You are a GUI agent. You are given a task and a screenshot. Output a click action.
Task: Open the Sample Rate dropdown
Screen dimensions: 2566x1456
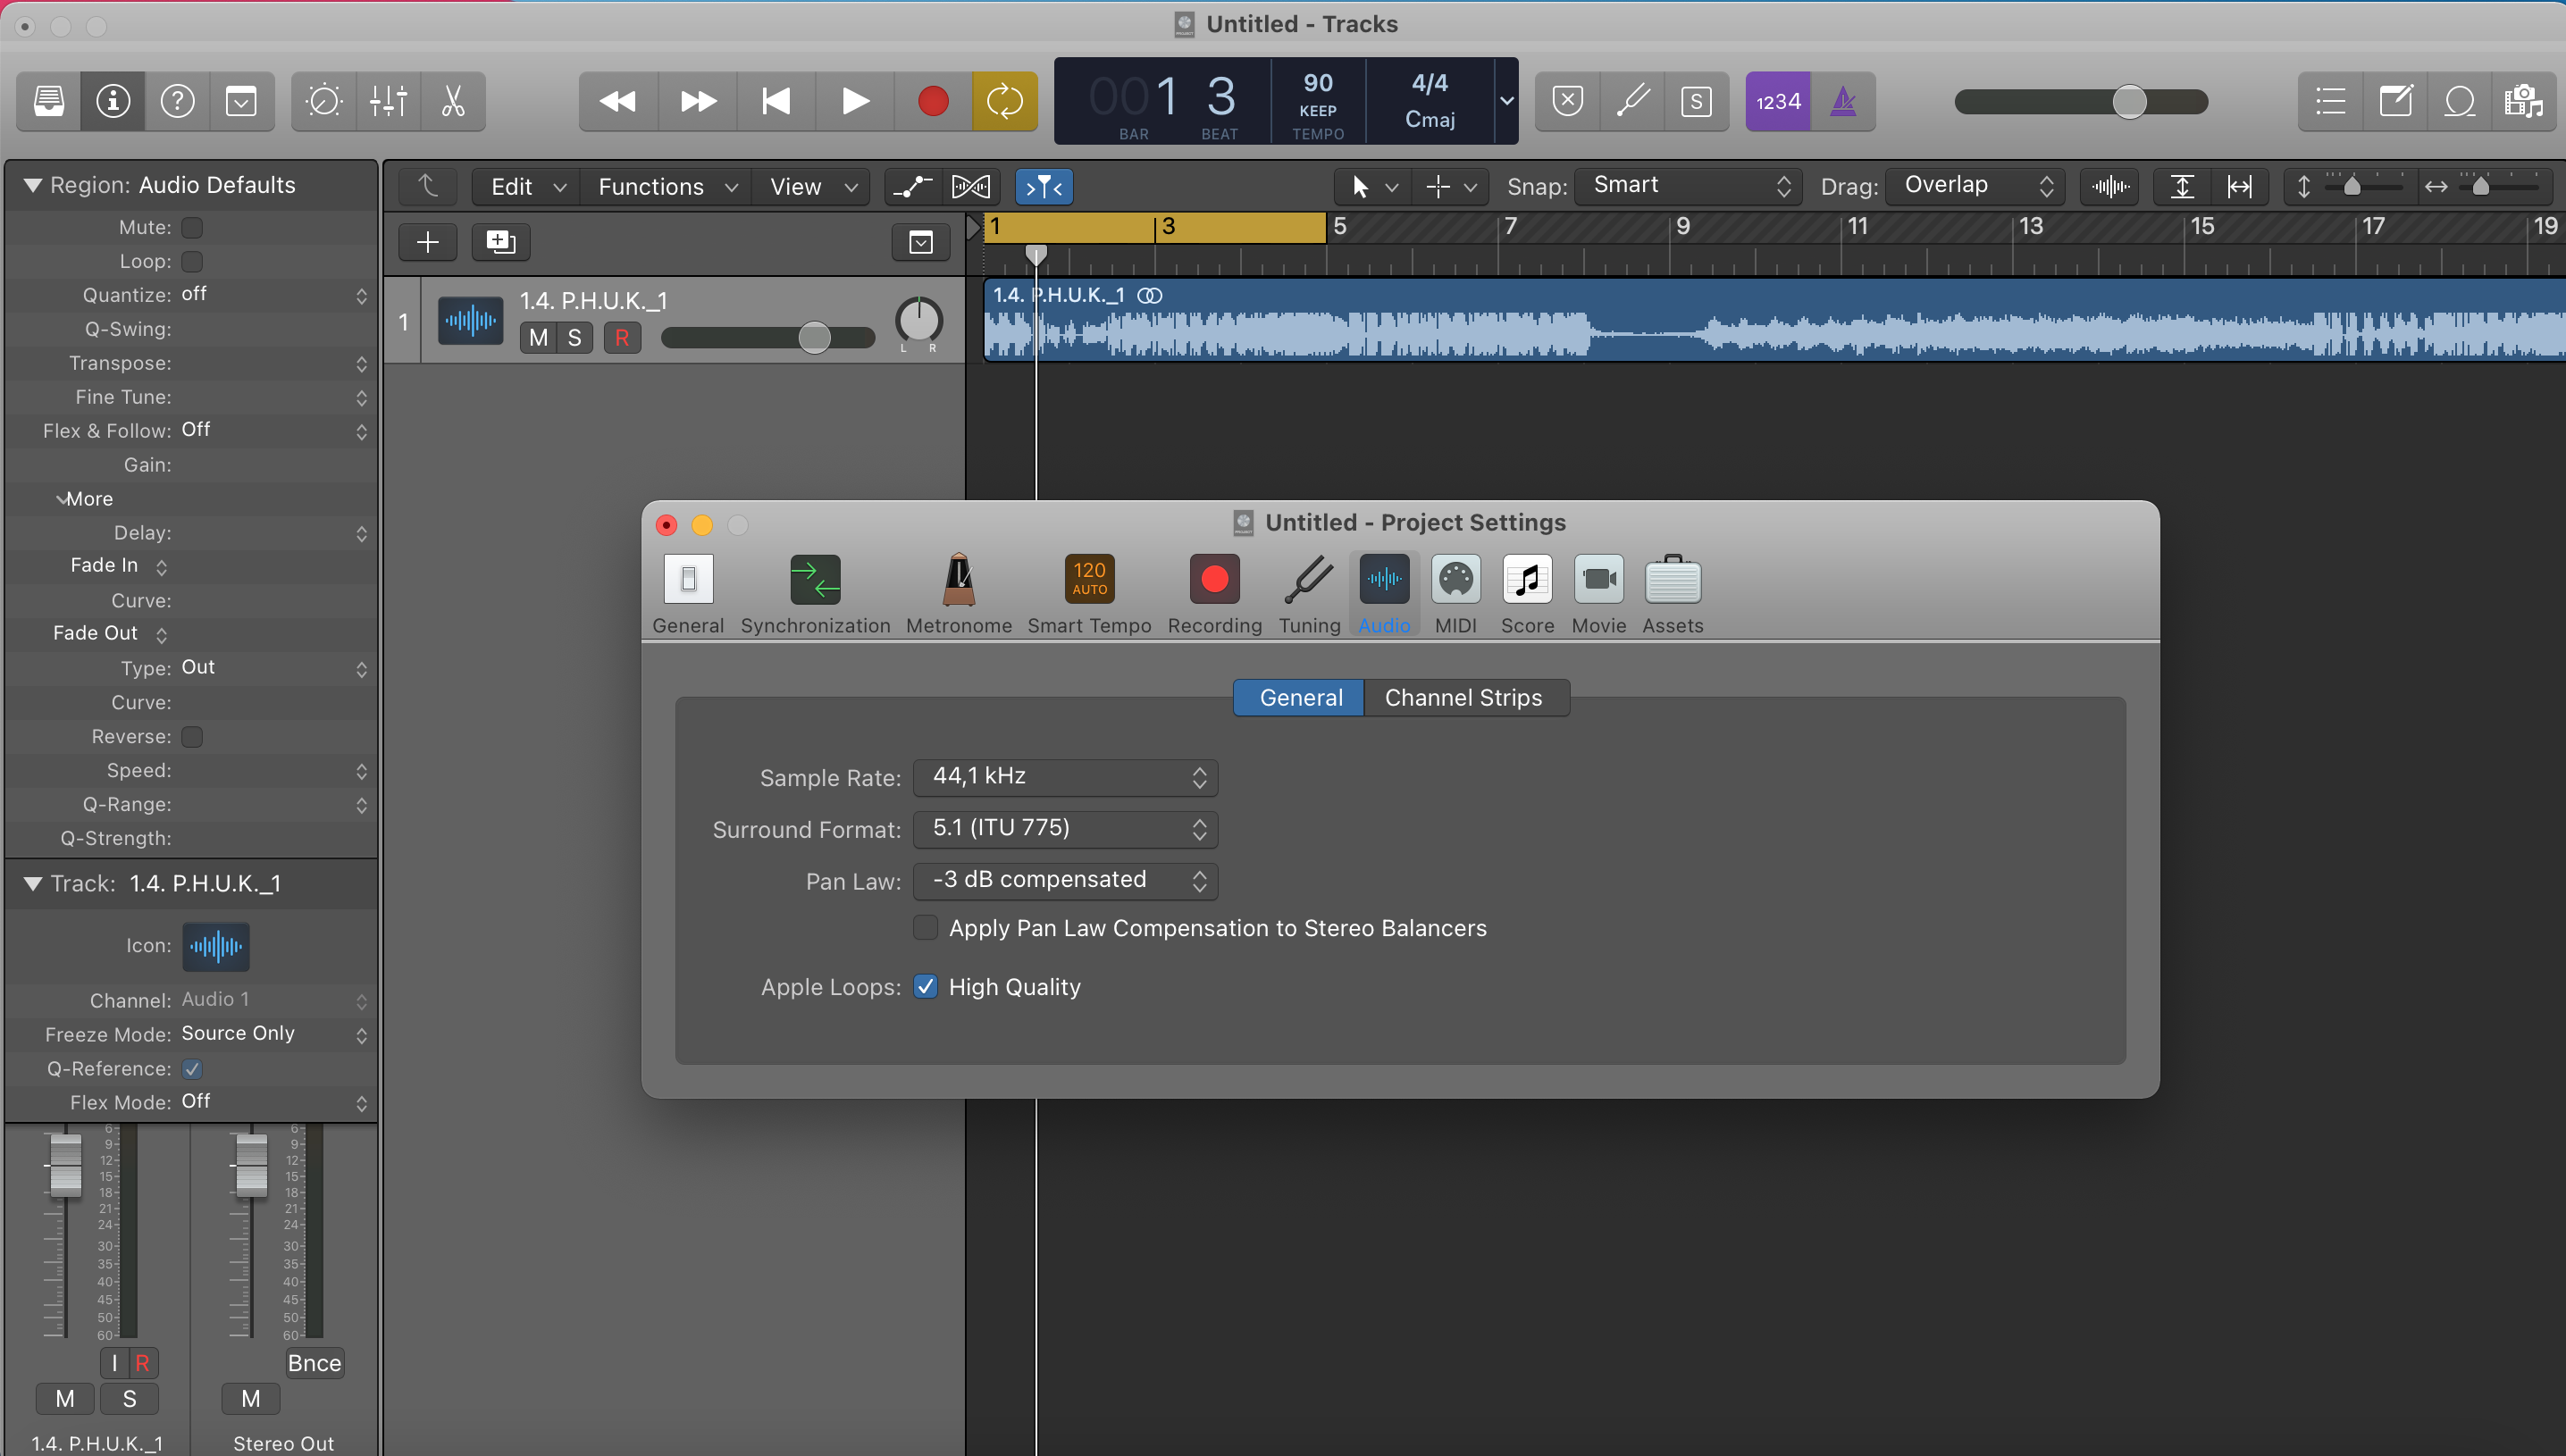pos(1065,777)
